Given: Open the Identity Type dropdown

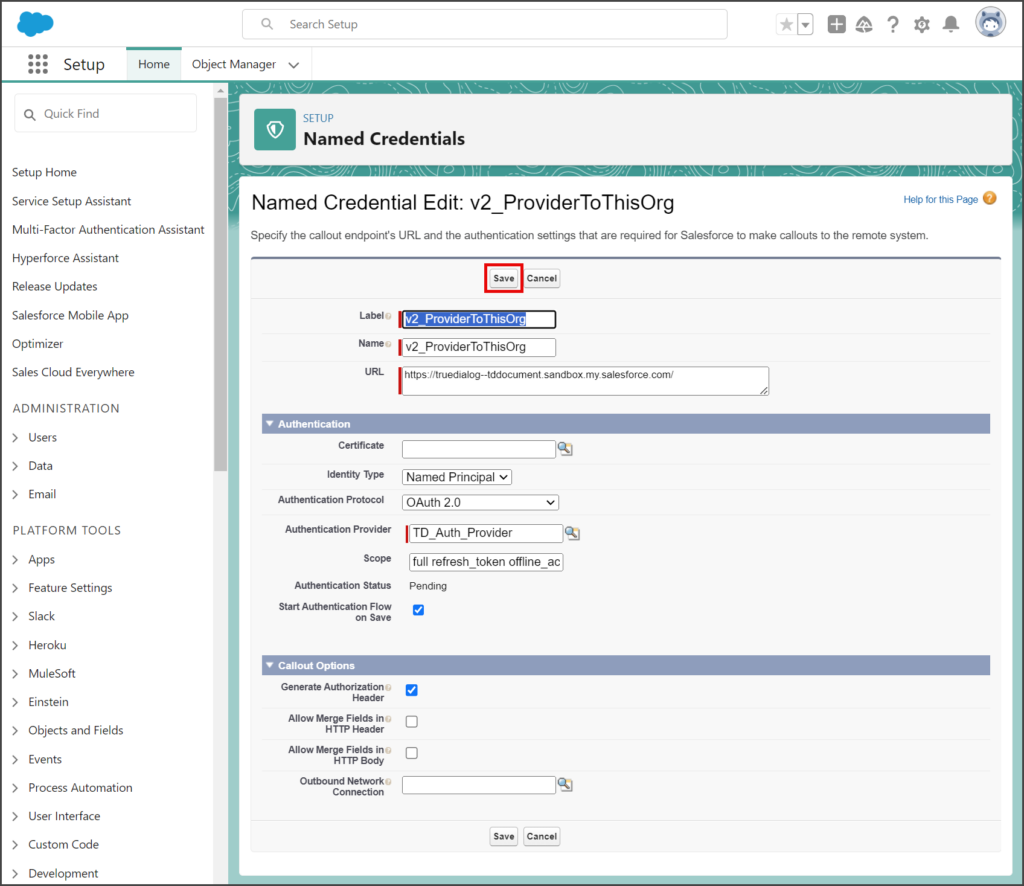Looking at the screenshot, I should pos(456,477).
